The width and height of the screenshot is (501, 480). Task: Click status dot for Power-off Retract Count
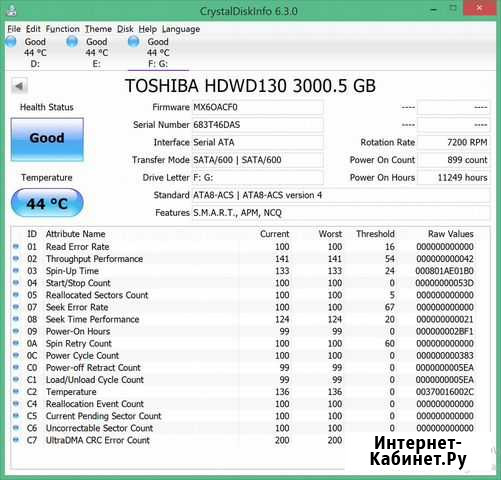[x=16, y=367]
